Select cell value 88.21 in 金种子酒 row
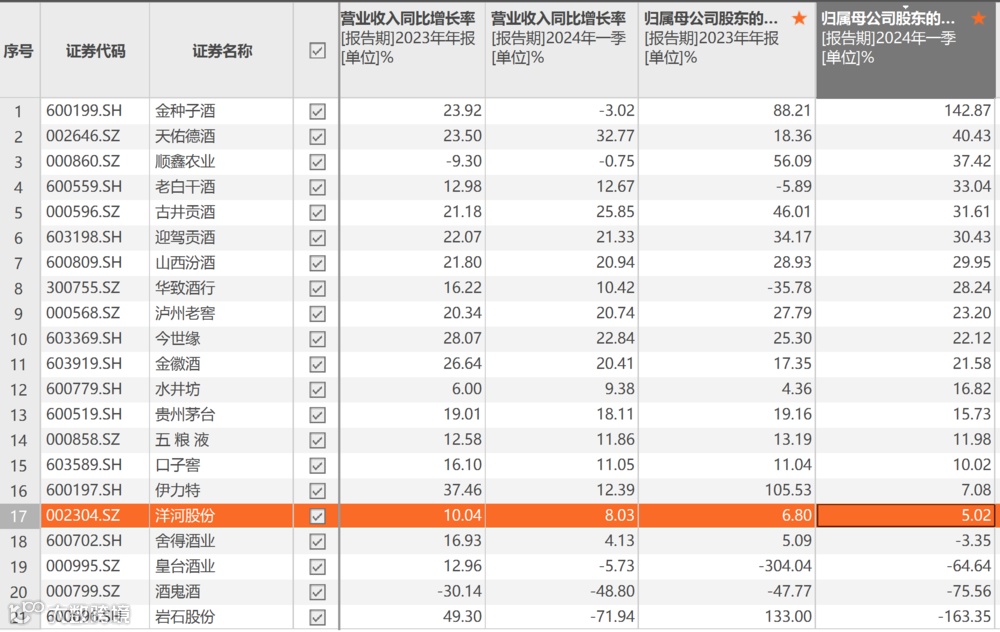 (x=792, y=110)
